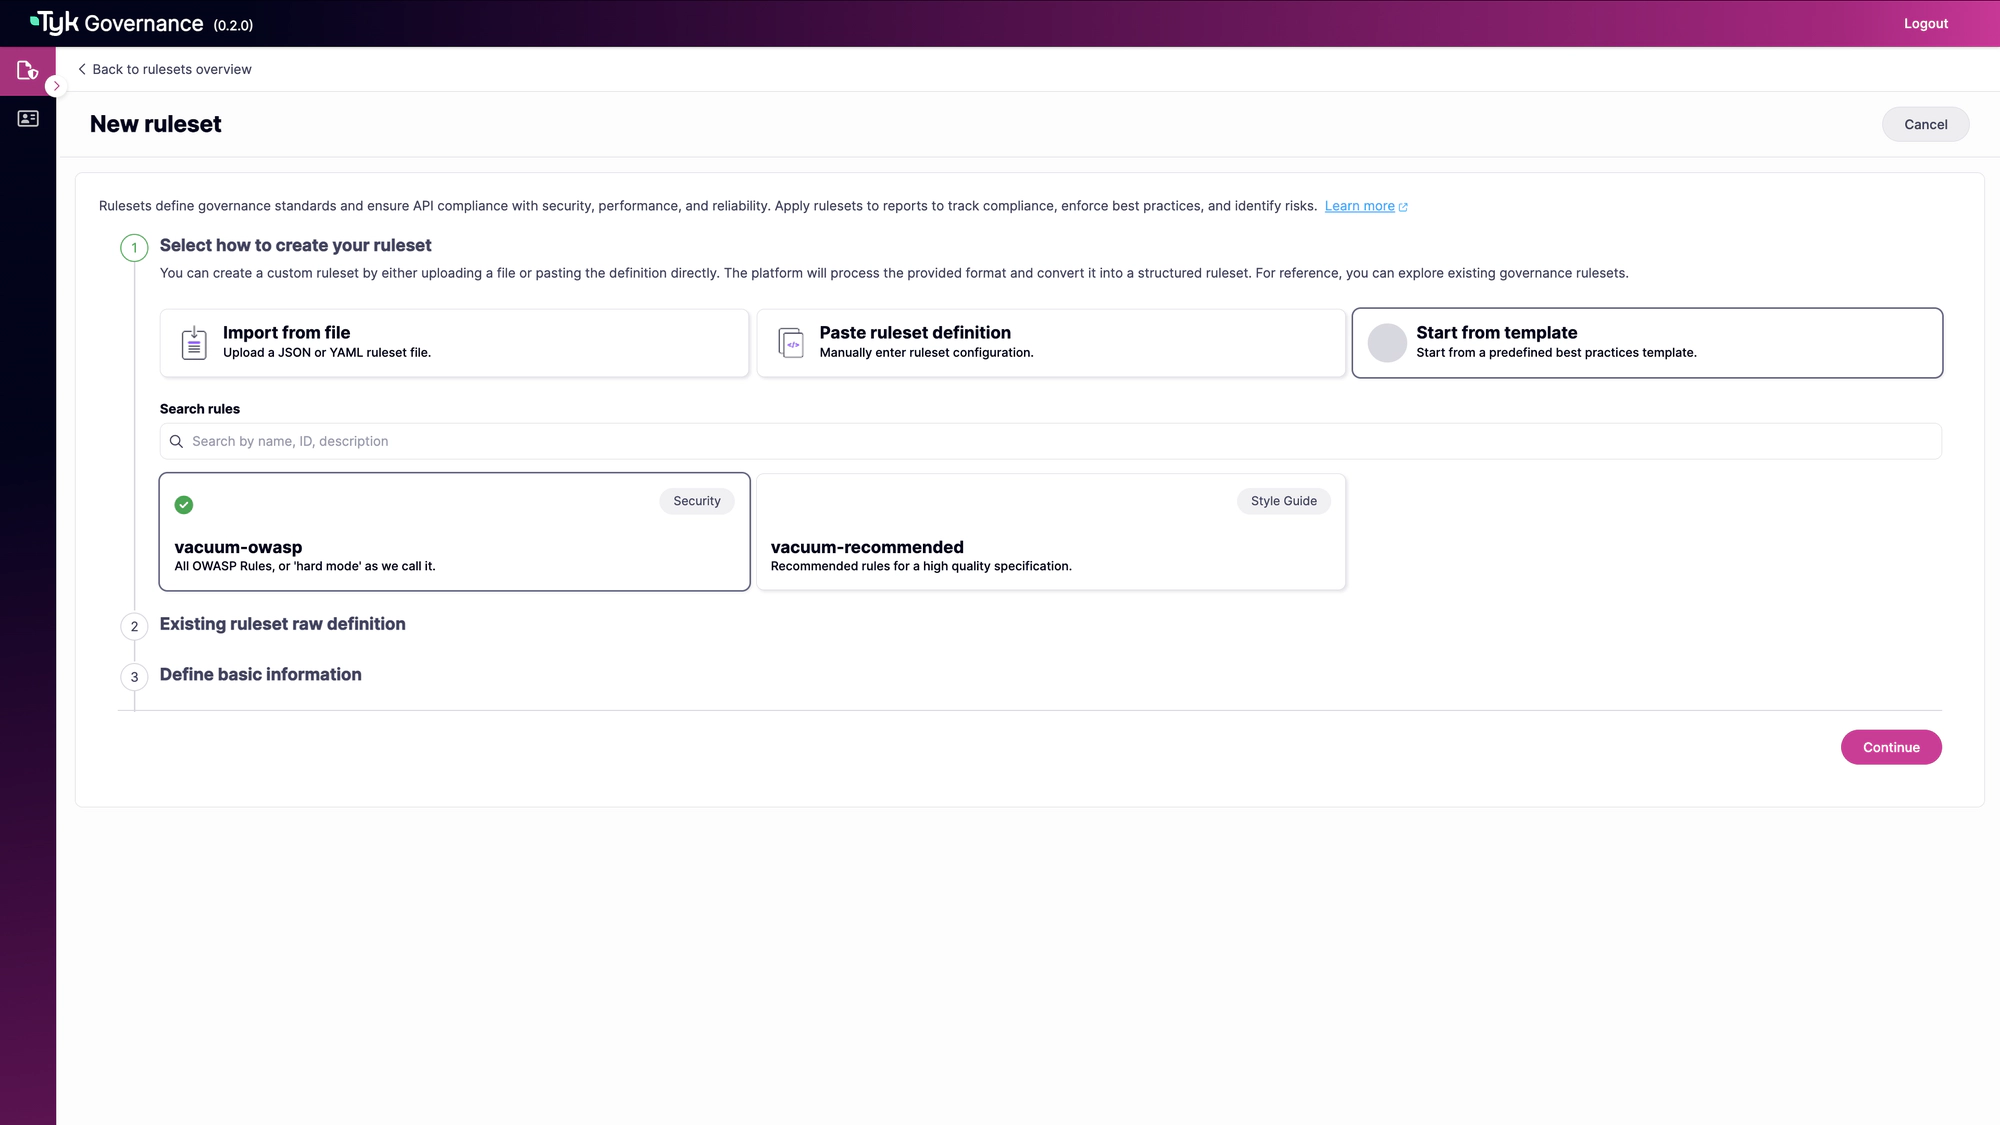The image size is (2000, 1125).
Task: Click the Tyk Governance logo
Action: click(118, 23)
